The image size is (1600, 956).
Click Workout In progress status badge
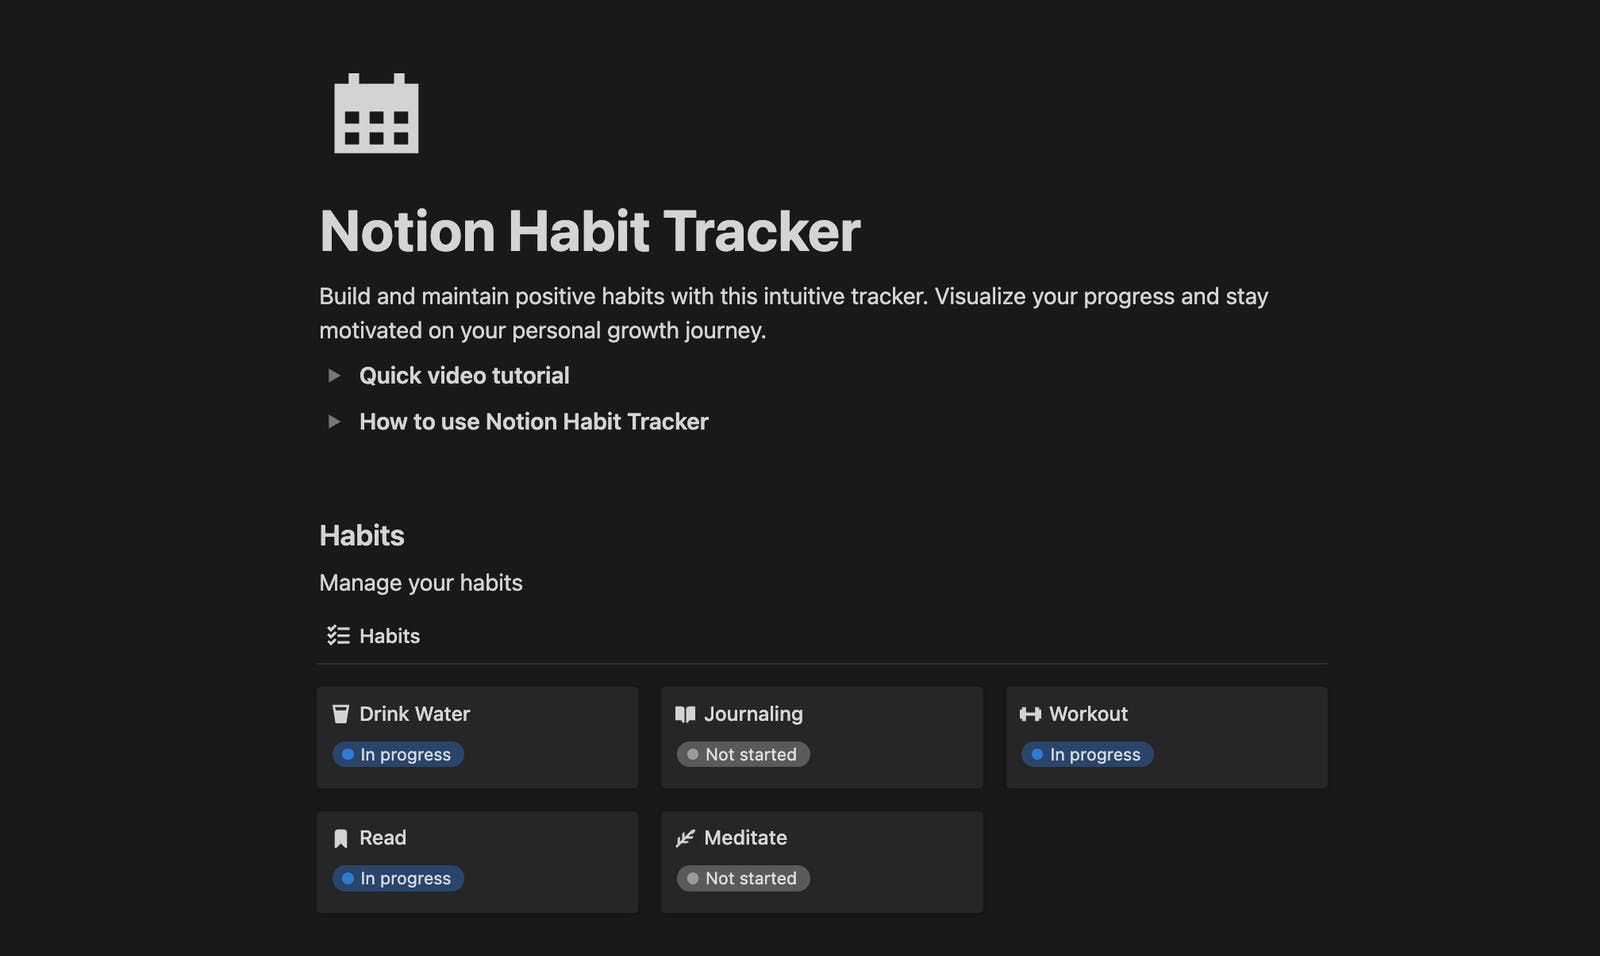point(1087,755)
